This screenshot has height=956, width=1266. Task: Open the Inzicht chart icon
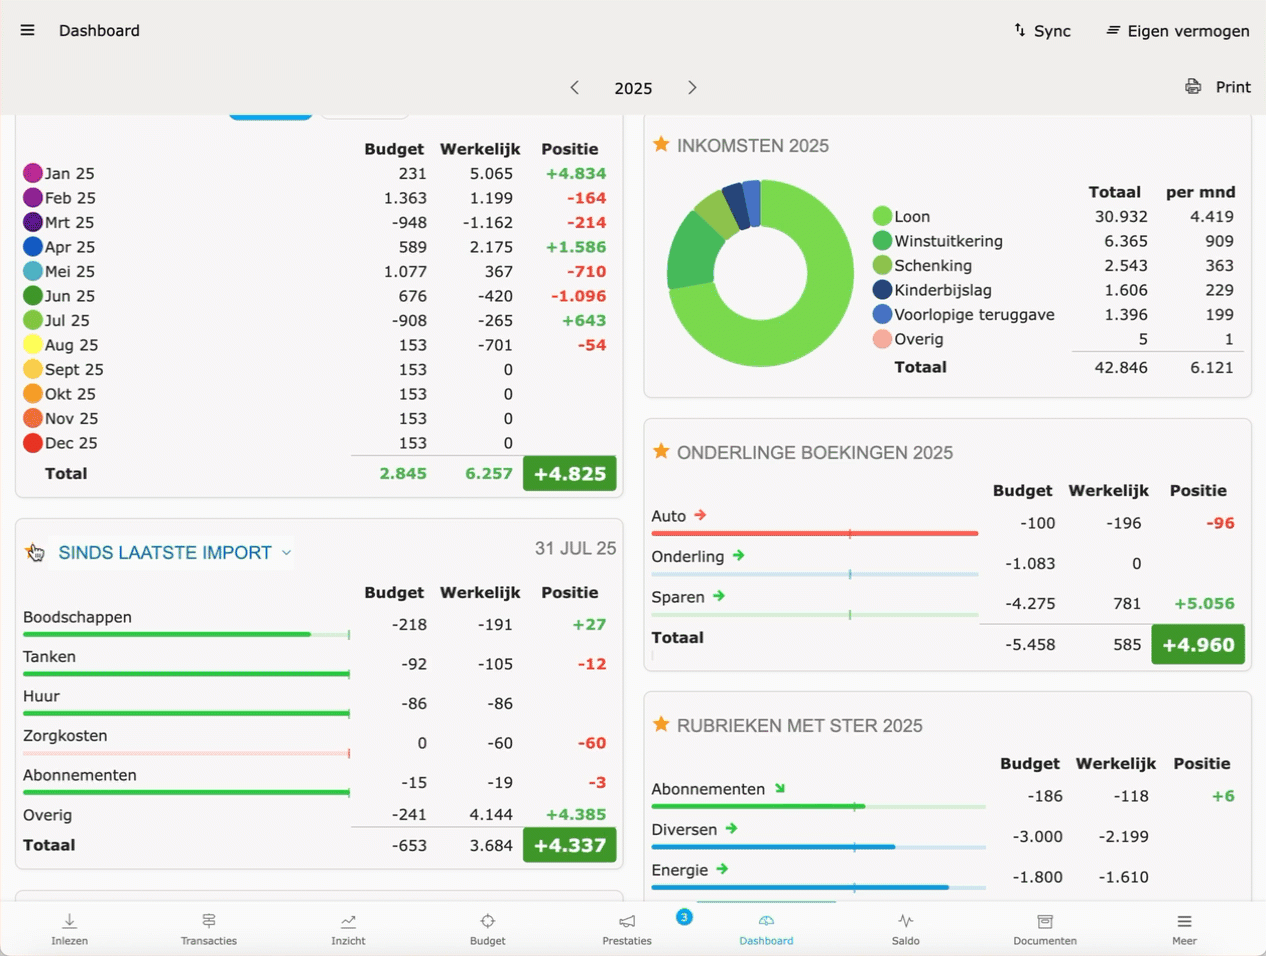tap(348, 921)
